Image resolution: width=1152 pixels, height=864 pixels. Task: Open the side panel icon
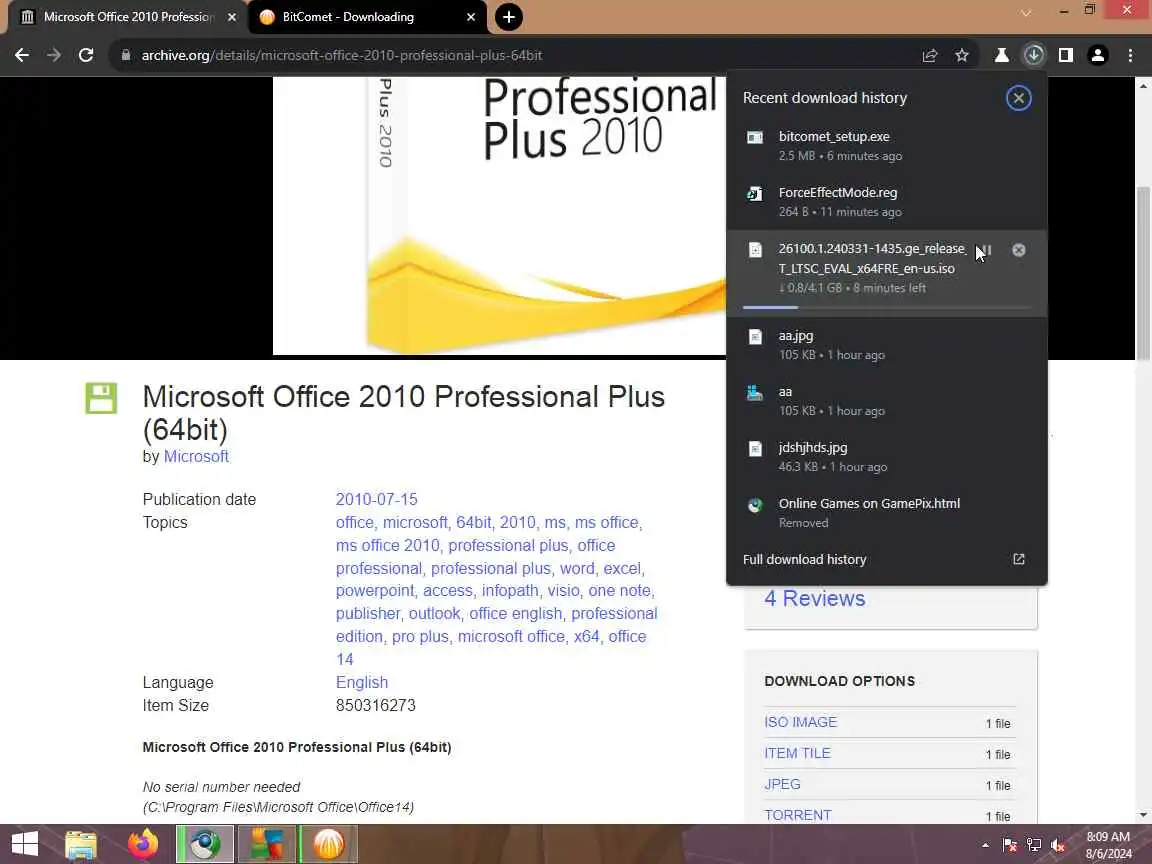tap(1066, 55)
